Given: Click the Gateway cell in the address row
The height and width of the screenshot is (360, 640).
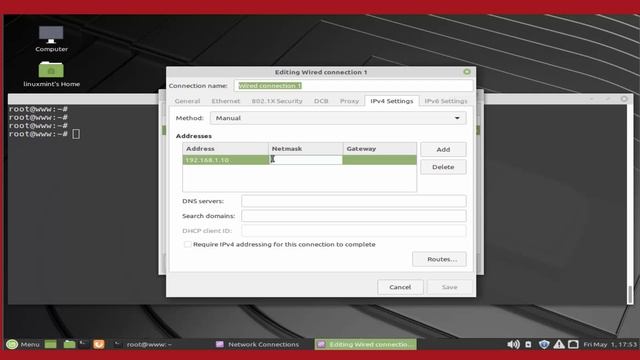Looking at the screenshot, I should click(x=380, y=160).
